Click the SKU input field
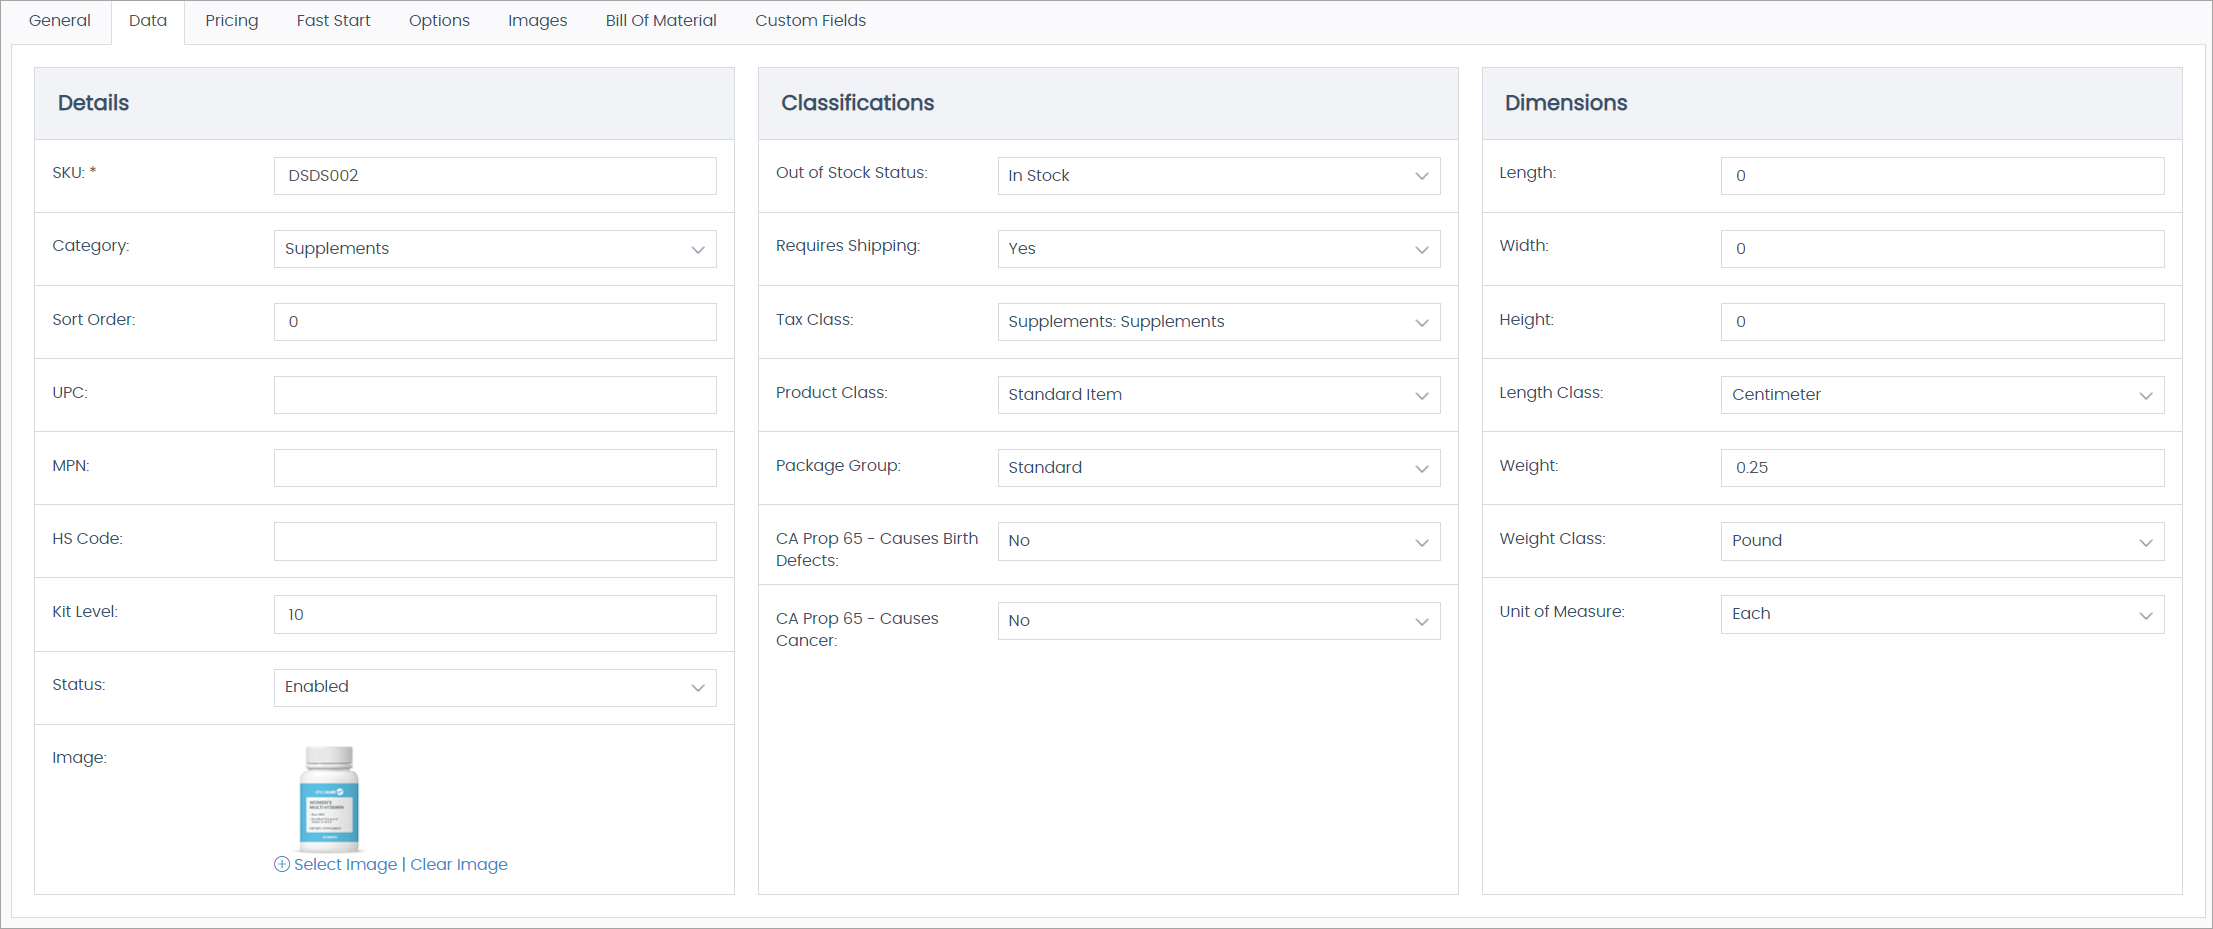The width and height of the screenshot is (2213, 929). pos(495,176)
